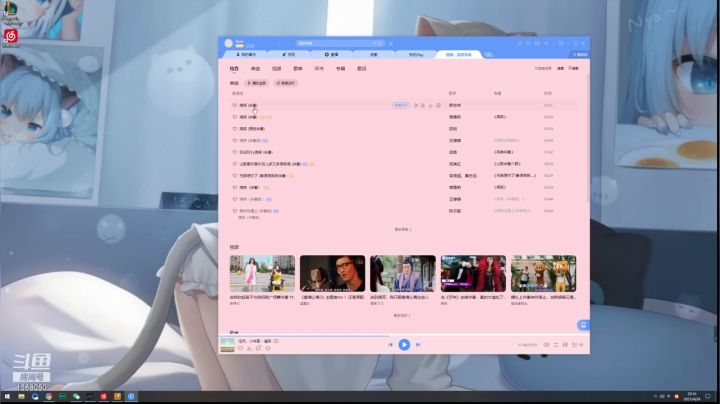This screenshot has width=720, height=404.
Task: Open video thumbnail of man wearing headphones
Action: tap(332, 274)
